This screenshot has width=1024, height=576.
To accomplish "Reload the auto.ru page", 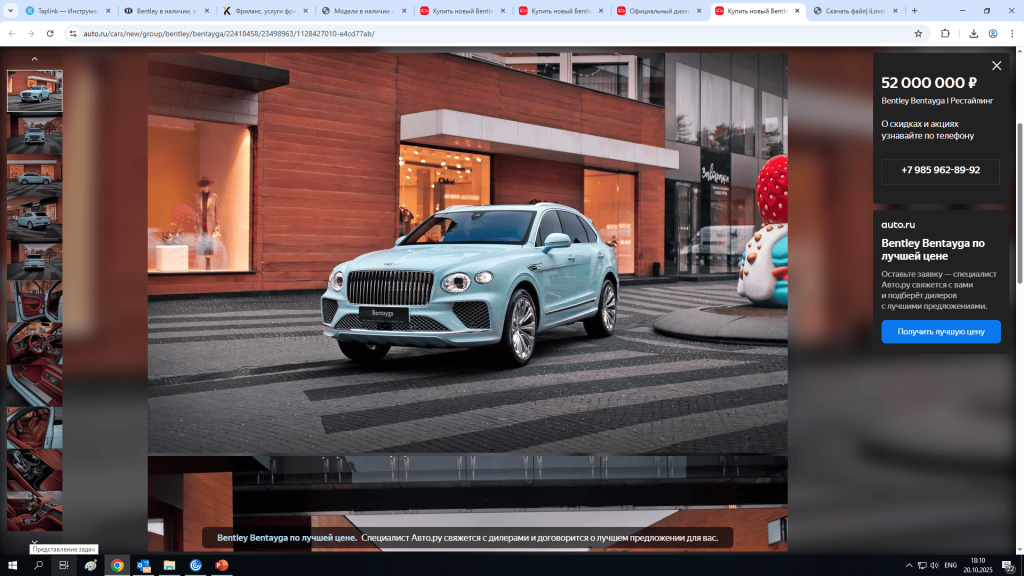I will pos(50,33).
